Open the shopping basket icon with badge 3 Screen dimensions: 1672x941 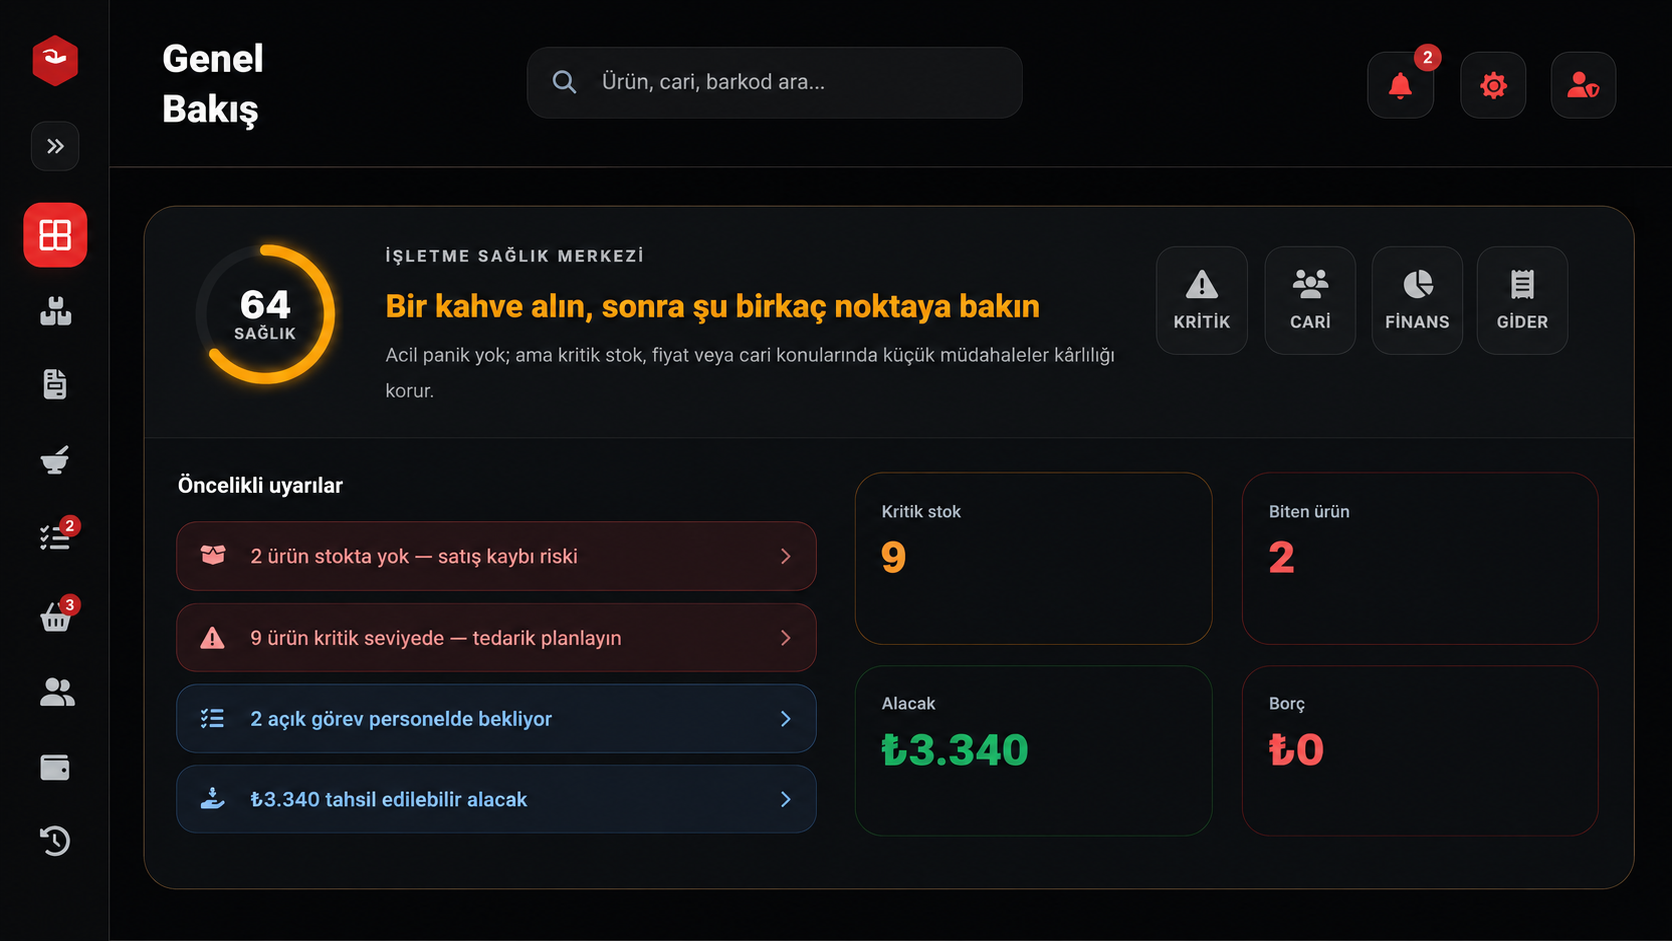tap(55, 617)
